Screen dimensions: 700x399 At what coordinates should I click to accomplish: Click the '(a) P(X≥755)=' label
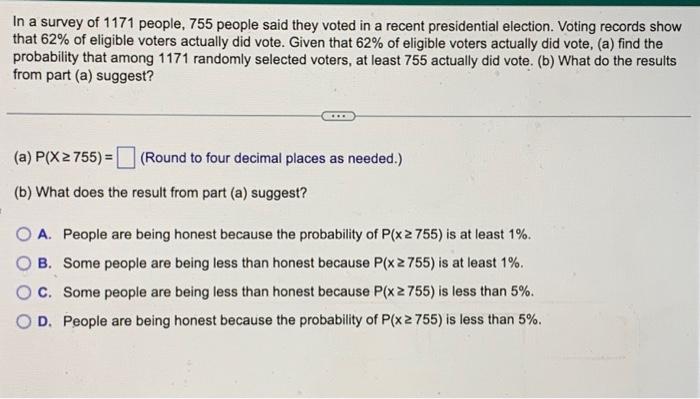pos(64,158)
